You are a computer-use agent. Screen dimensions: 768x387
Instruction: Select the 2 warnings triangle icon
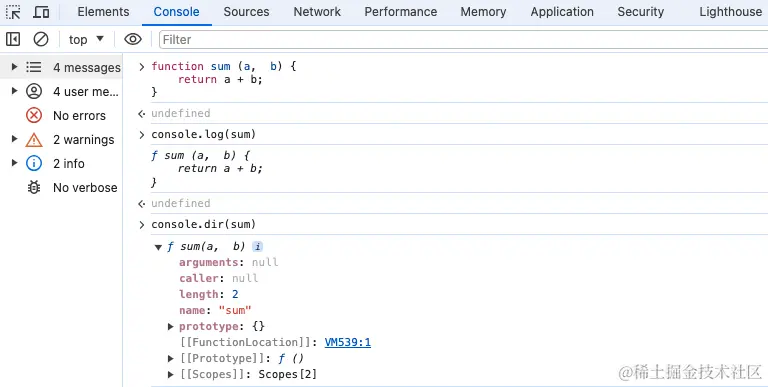pos(34,140)
